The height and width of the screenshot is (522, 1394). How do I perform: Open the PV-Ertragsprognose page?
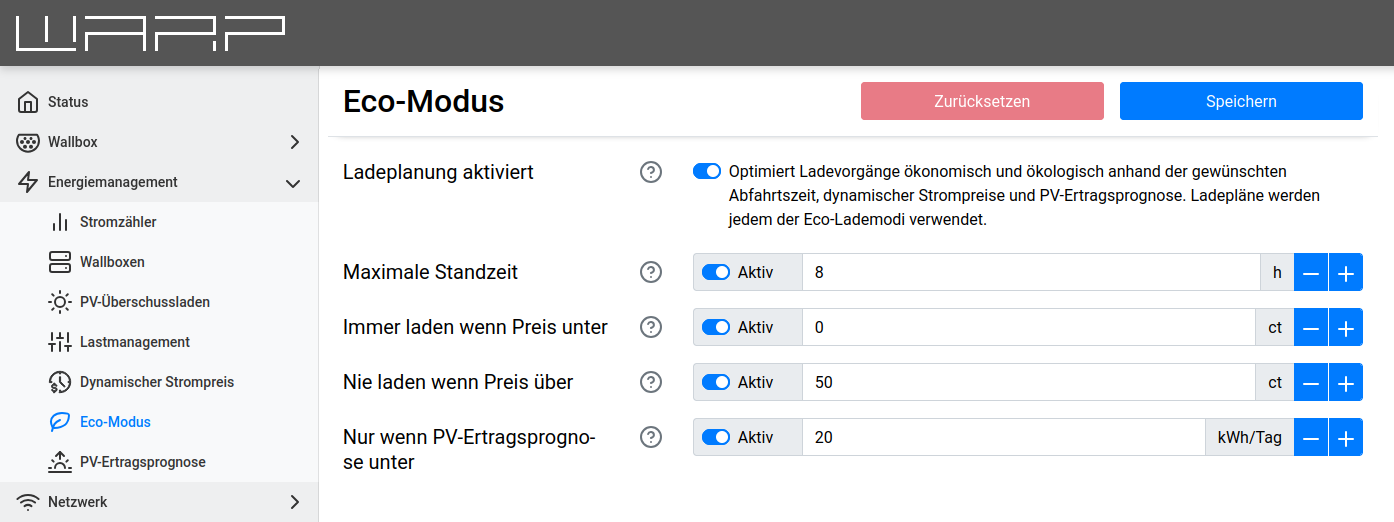(x=142, y=462)
